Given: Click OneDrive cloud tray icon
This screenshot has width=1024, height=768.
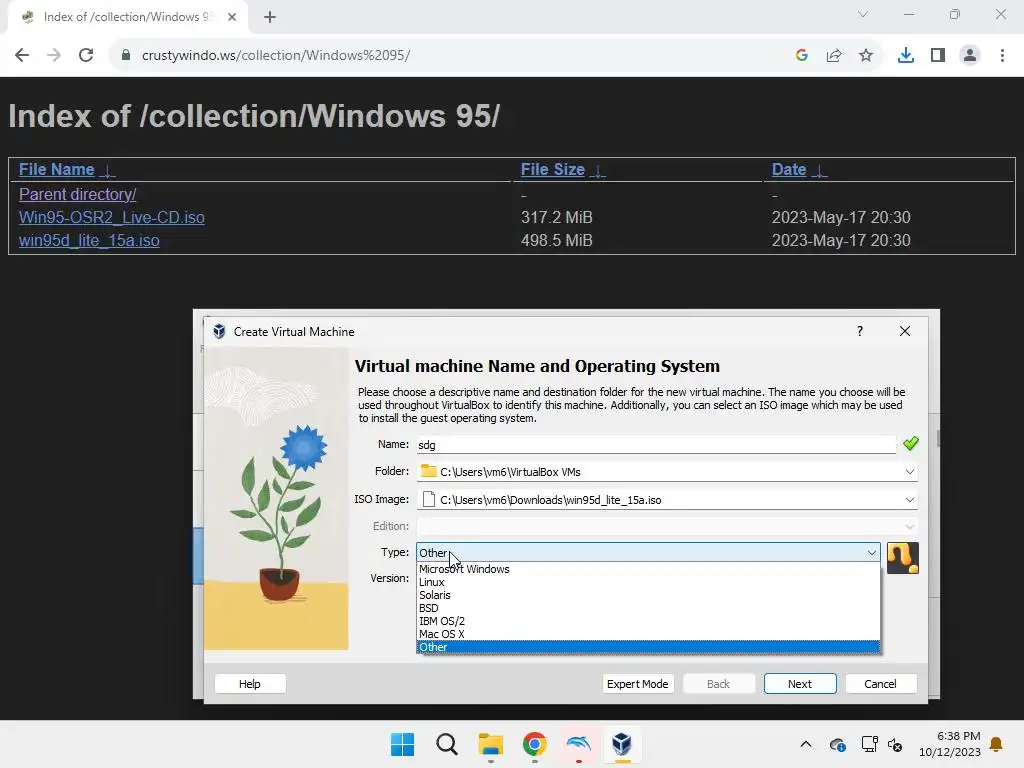Looking at the screenshot, I should (x=838, y=744).
